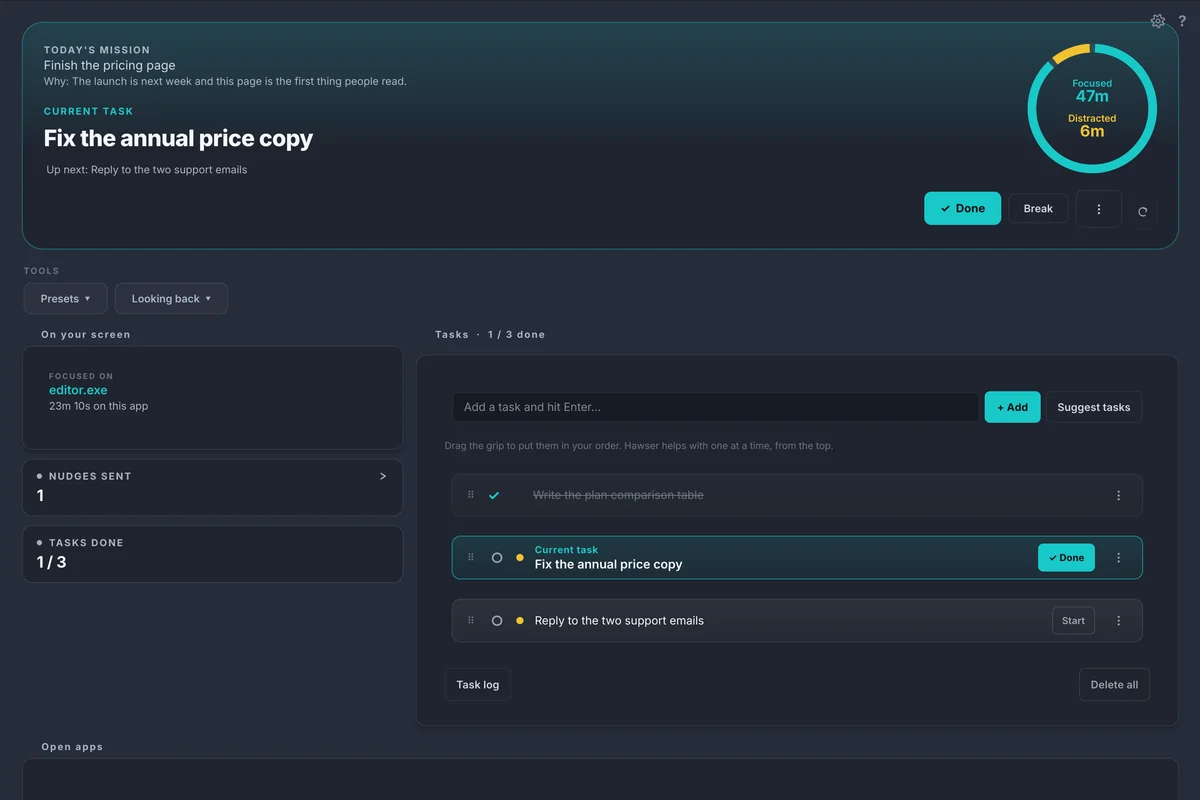Image resolution: width=1200 pixels, height=800 pixels.
Task: Click the Distracted 6m label
Action: (x=1092, y=125)
